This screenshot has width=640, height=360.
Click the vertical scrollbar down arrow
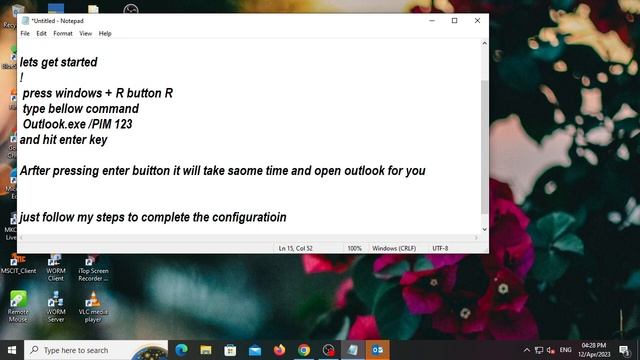(484, 229)
